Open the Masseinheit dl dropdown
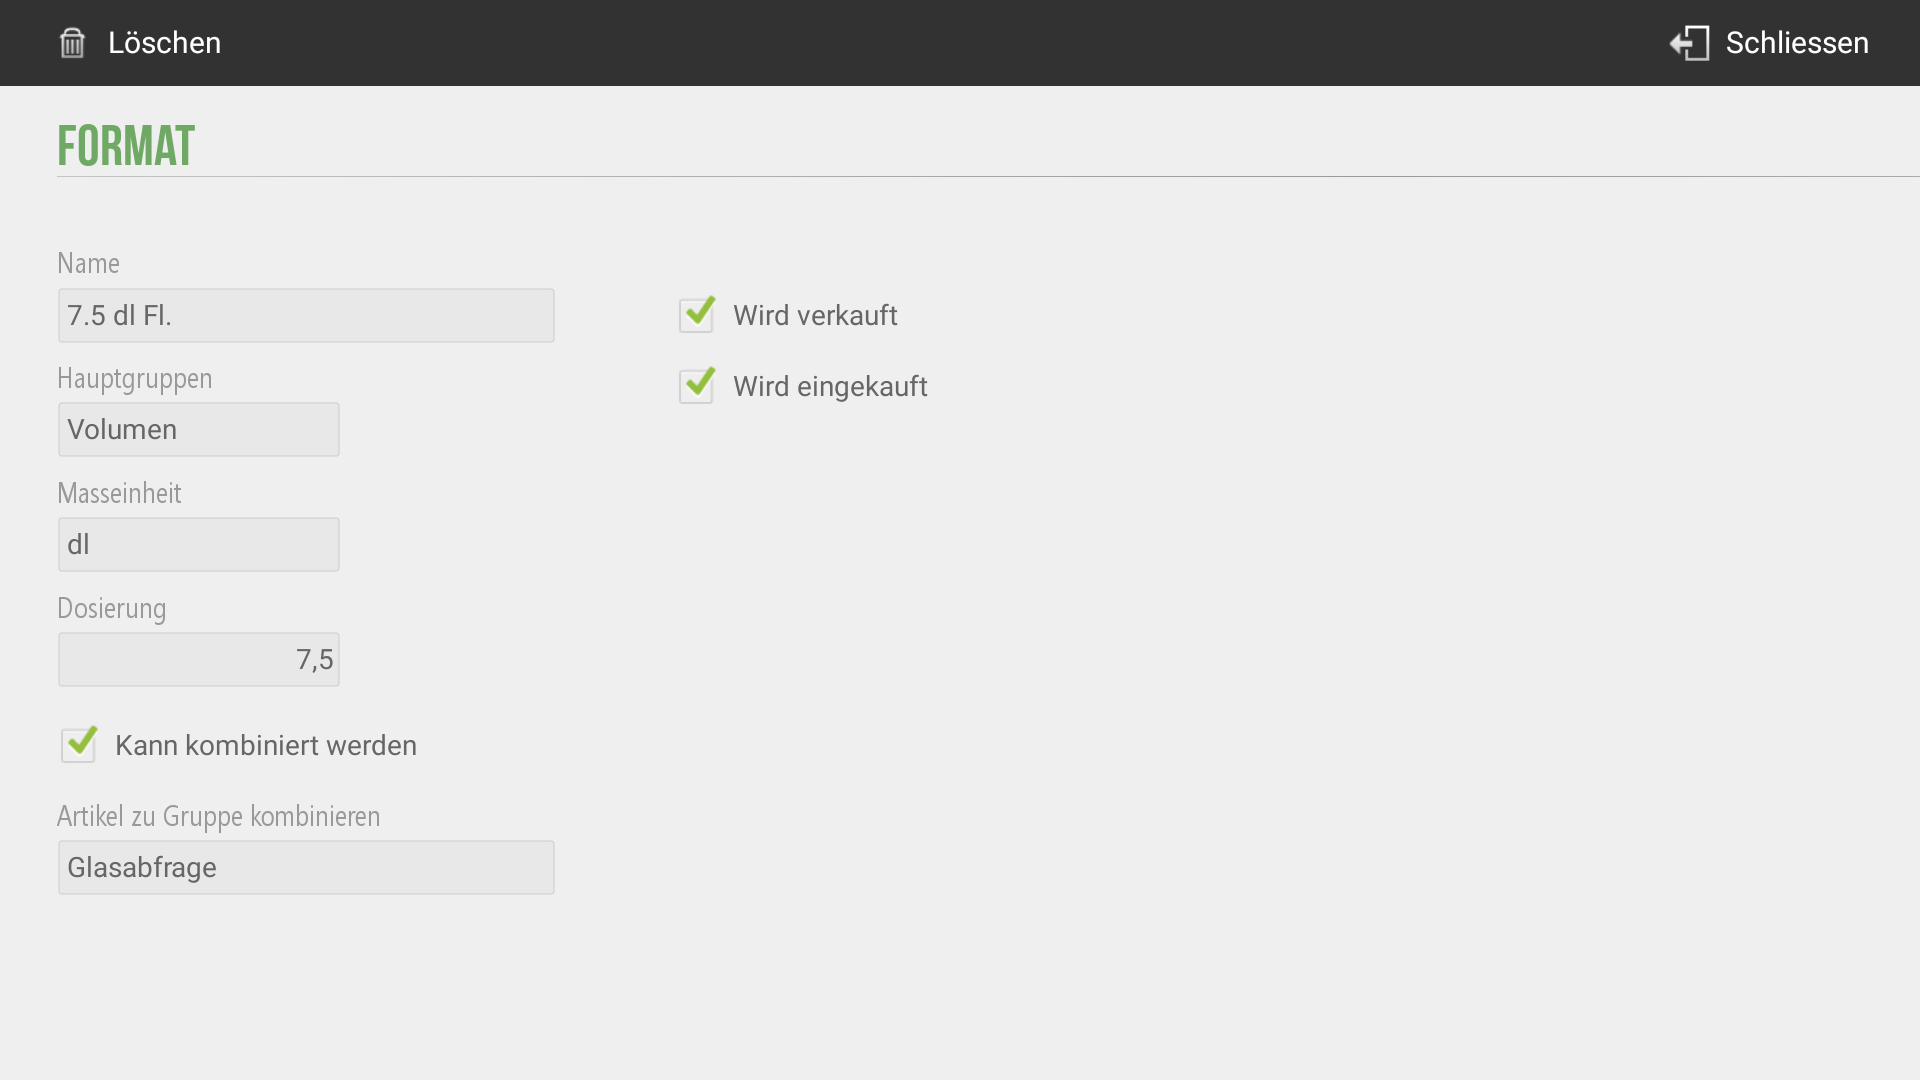 [199, 545]
